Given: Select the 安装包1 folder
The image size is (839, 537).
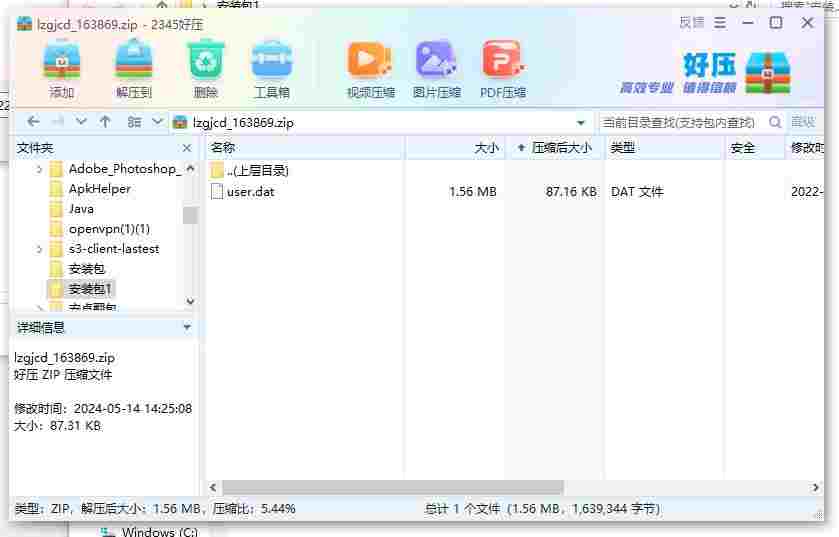Looking at the screenshot, I should pos(80,289).
